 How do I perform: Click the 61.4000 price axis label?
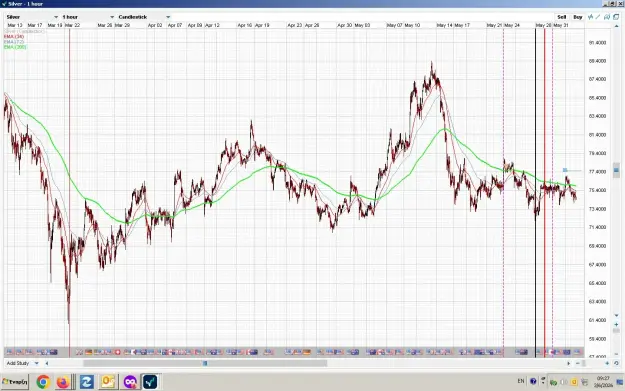(597, 320)
